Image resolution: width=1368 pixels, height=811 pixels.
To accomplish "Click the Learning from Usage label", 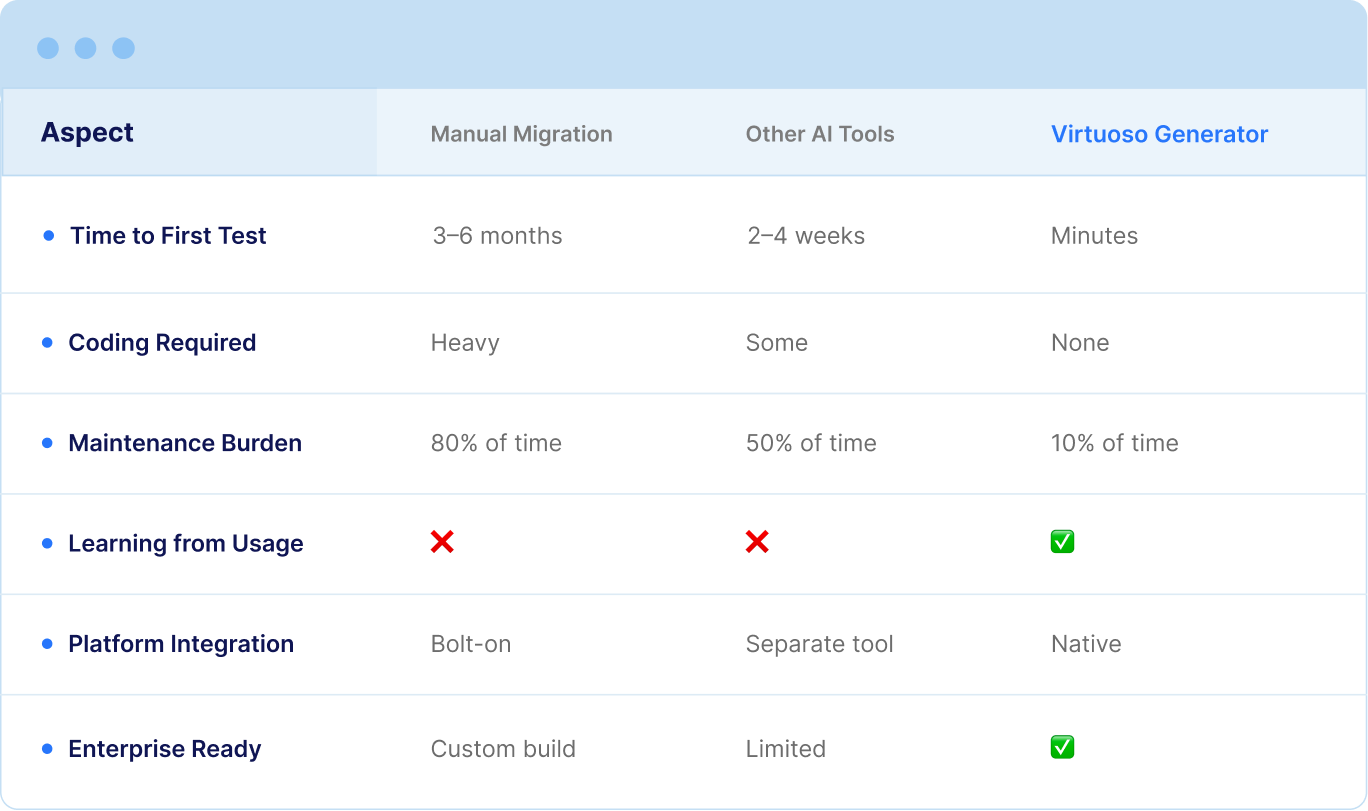I will pyautogui.click(x=186, y=544).
